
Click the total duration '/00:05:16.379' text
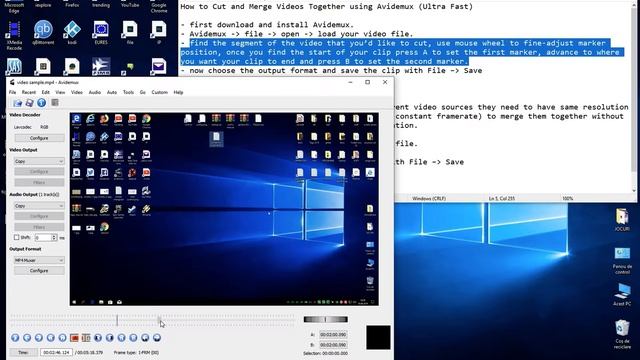pyautogui.click(x=89, y=352)
